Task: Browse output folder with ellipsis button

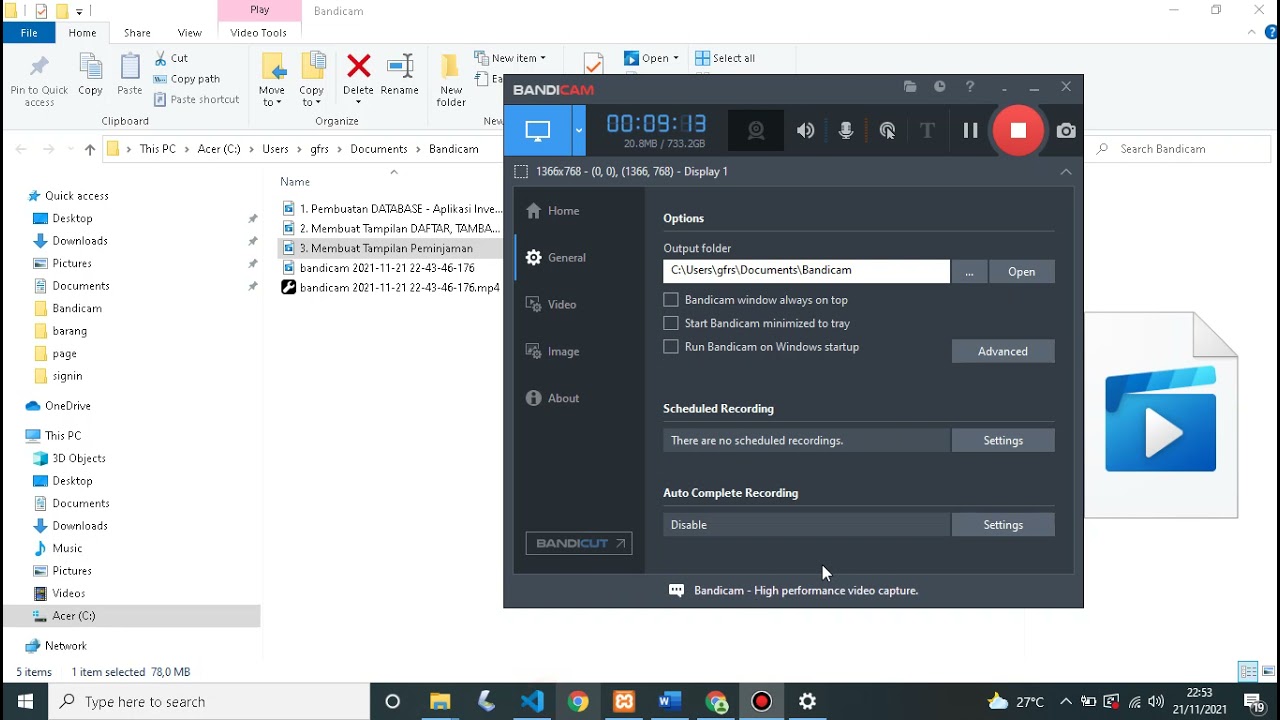Action: tap(969, 272)
